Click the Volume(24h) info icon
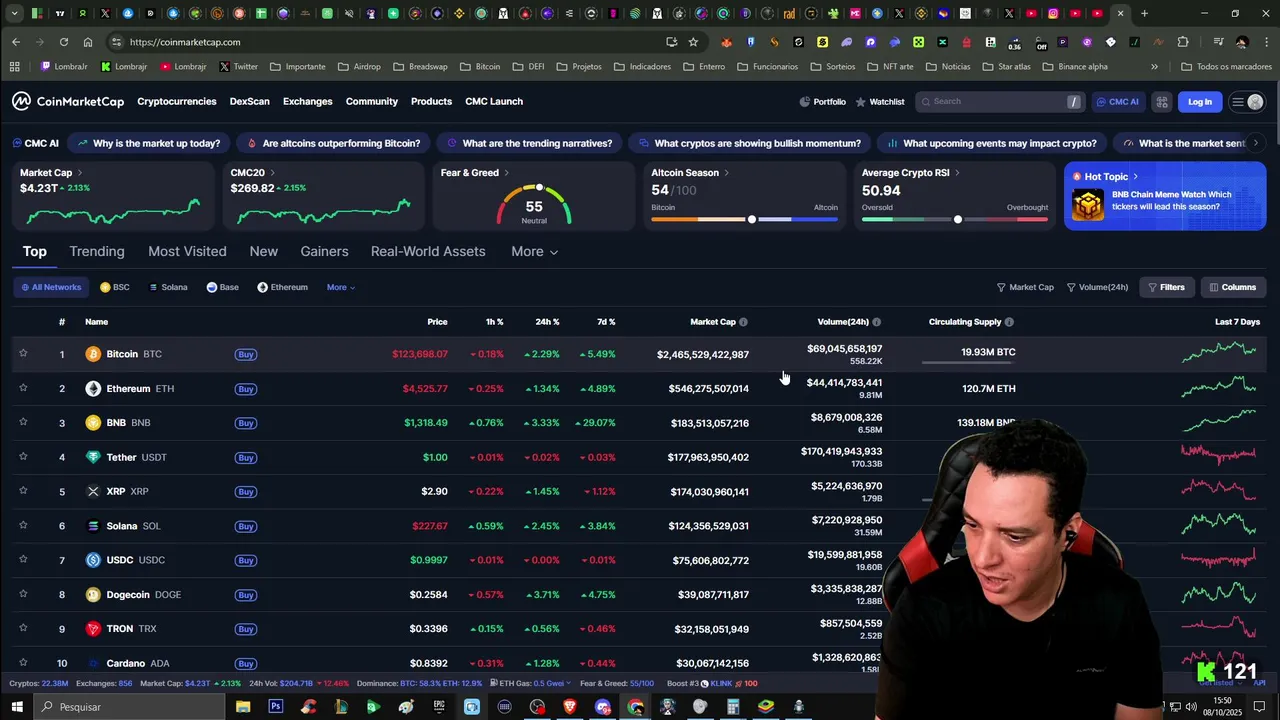 [877, 322]
